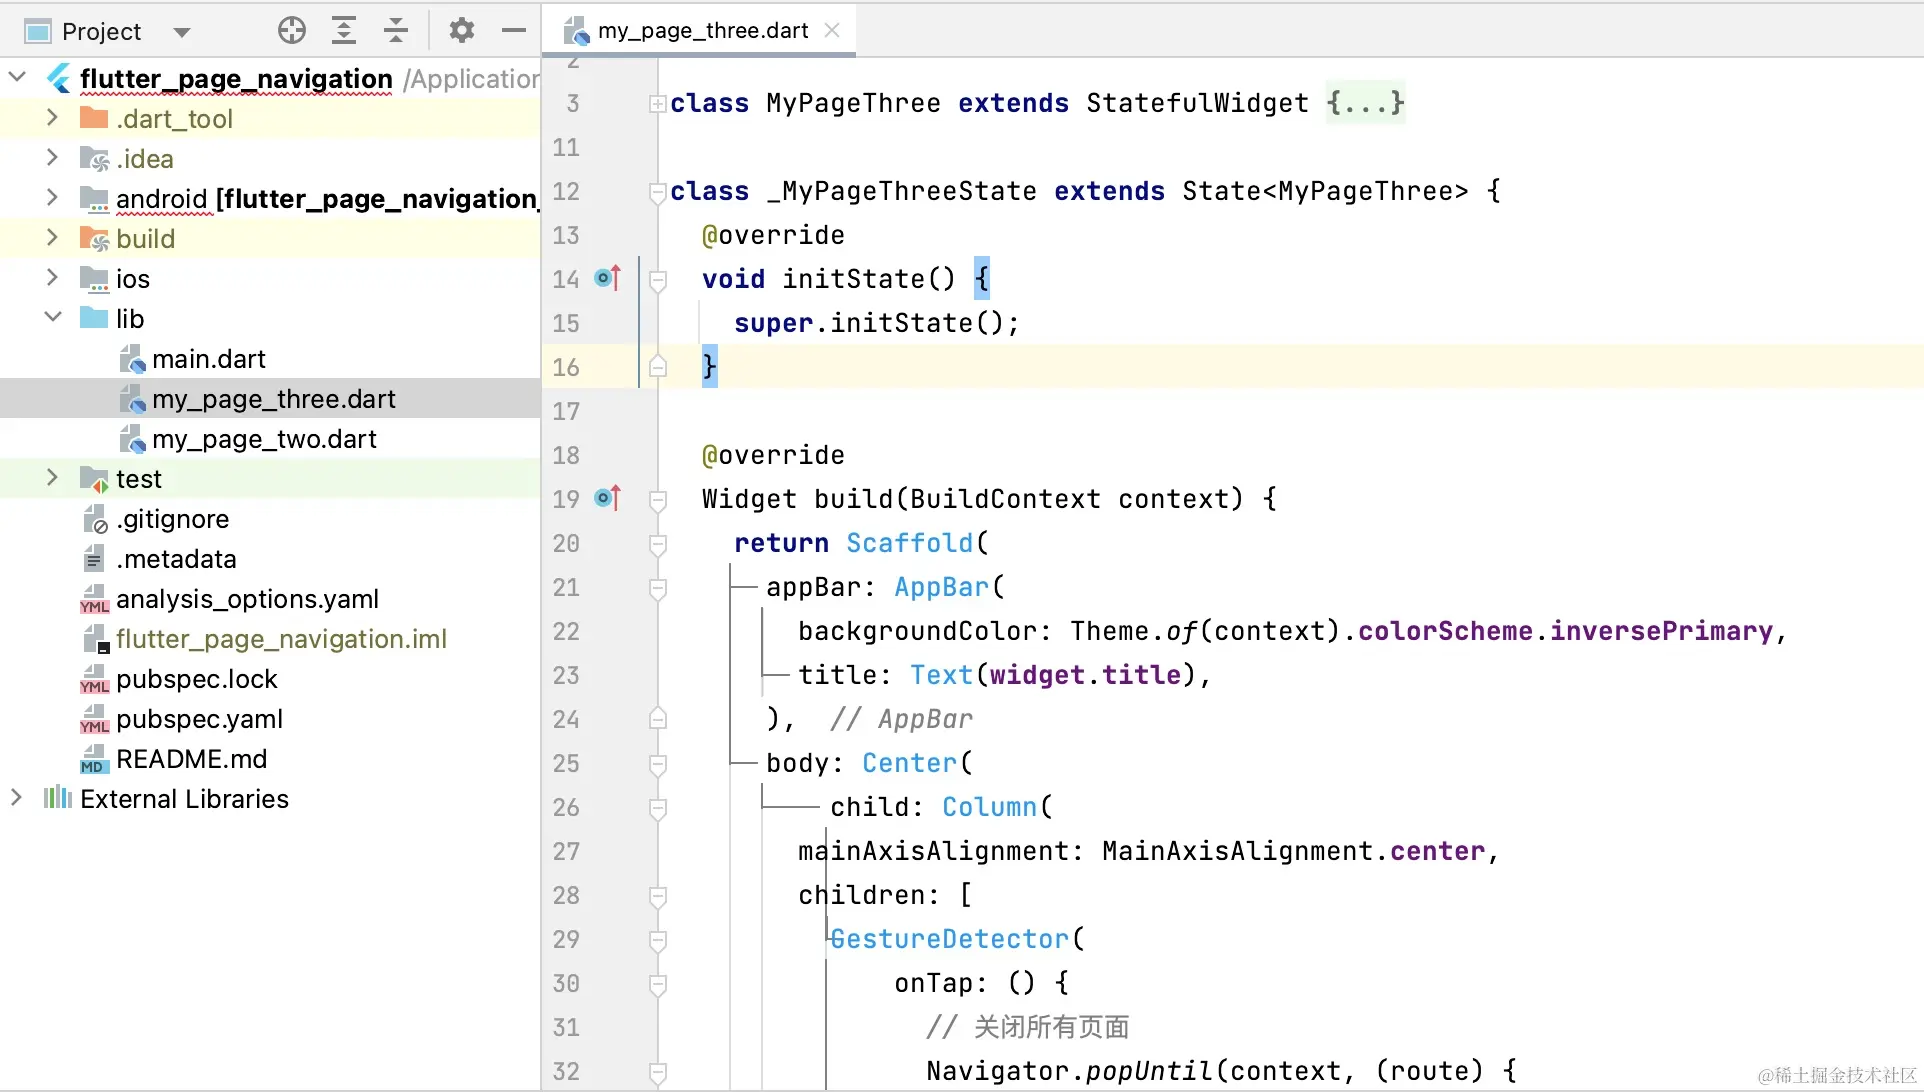
Task: Open the Project view dropdown
Action: (x=181, y=32)
